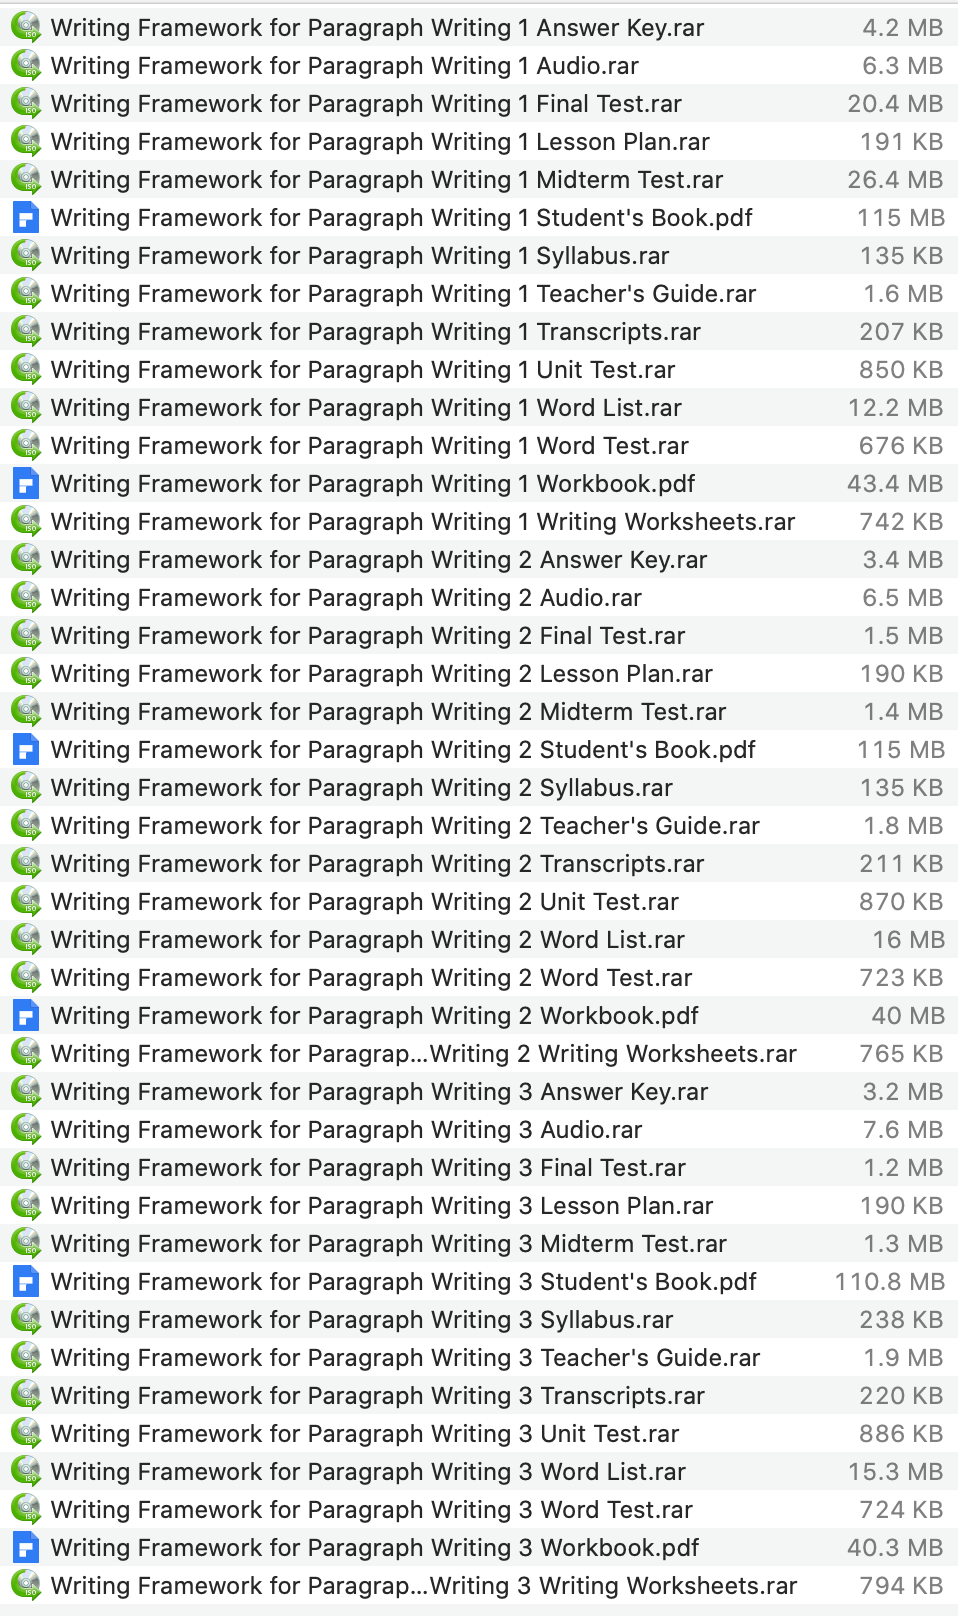This screenshot has width=958, height=1616.
Task: Click the PDF icon of 1 Student's Book.pdf
Action: 26,217
